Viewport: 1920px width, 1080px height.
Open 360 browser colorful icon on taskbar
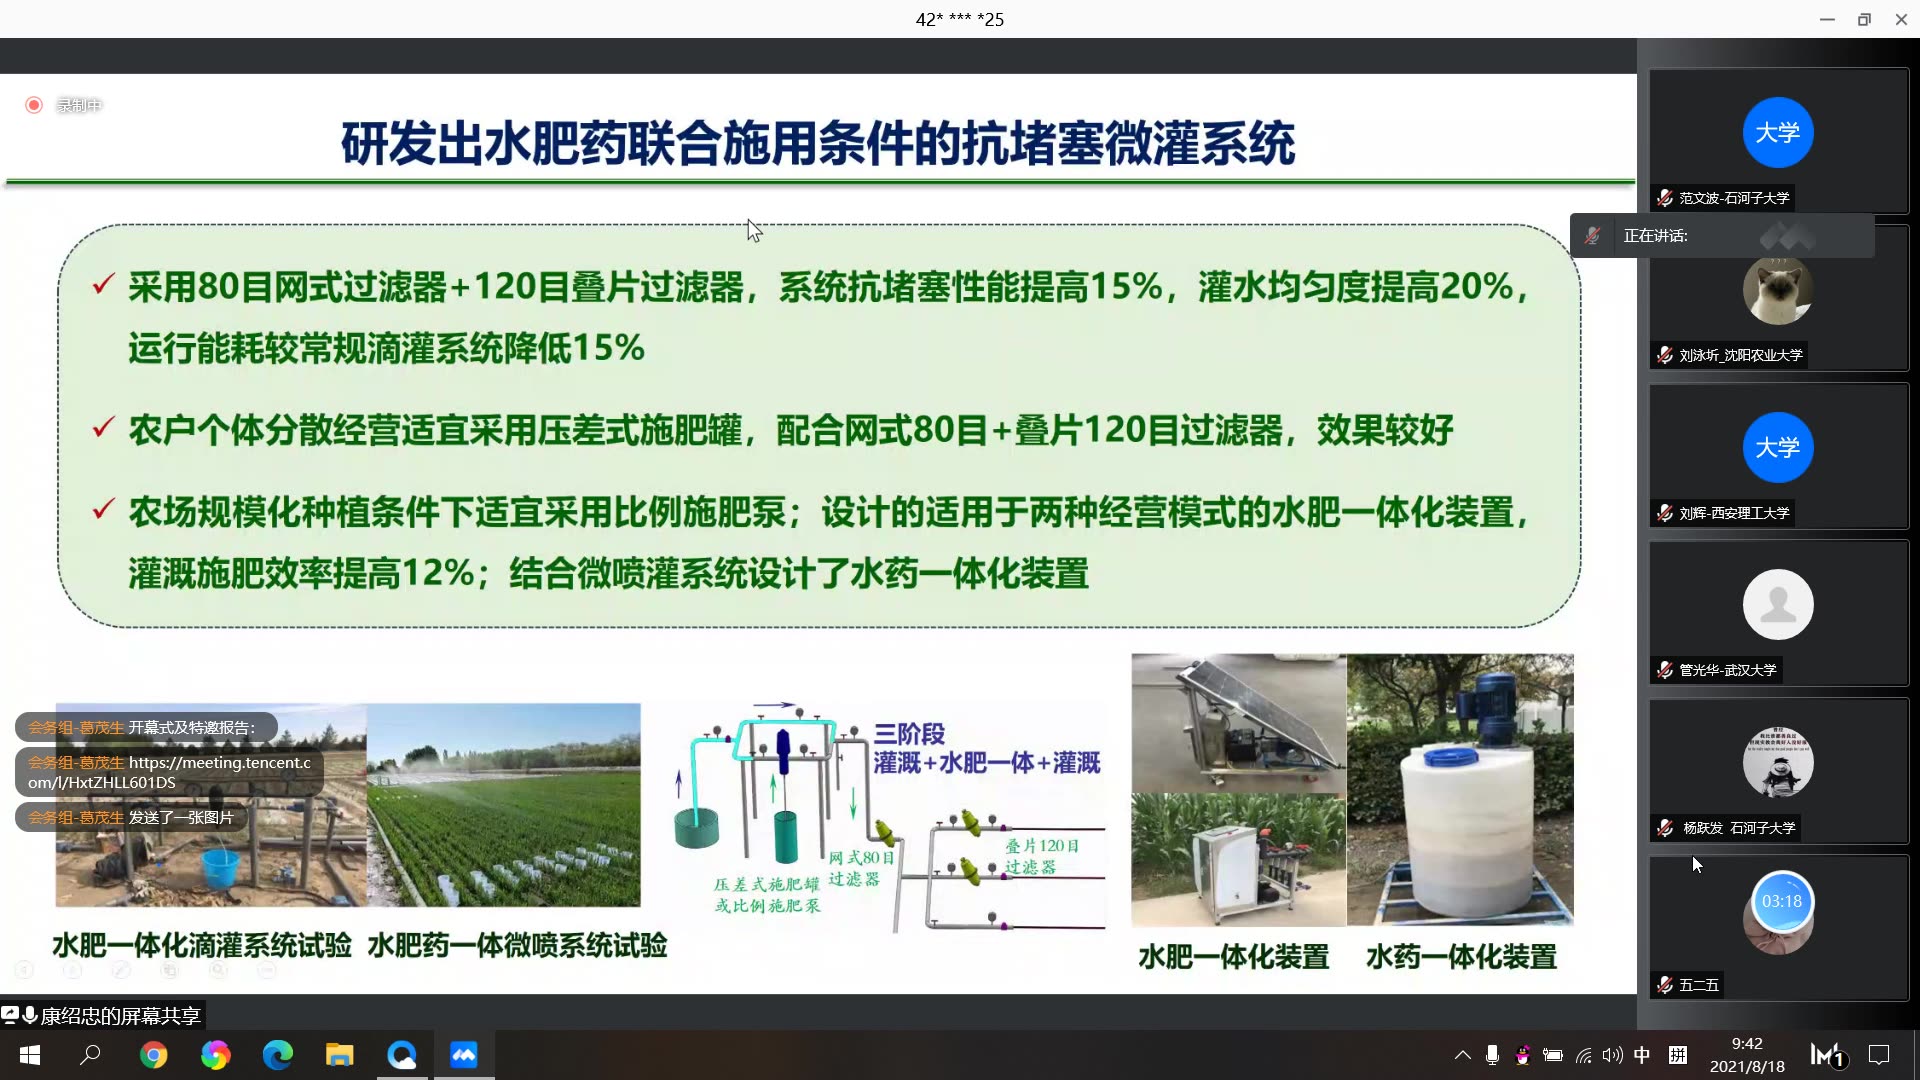pyautogui.click(x=215, y=1055)
